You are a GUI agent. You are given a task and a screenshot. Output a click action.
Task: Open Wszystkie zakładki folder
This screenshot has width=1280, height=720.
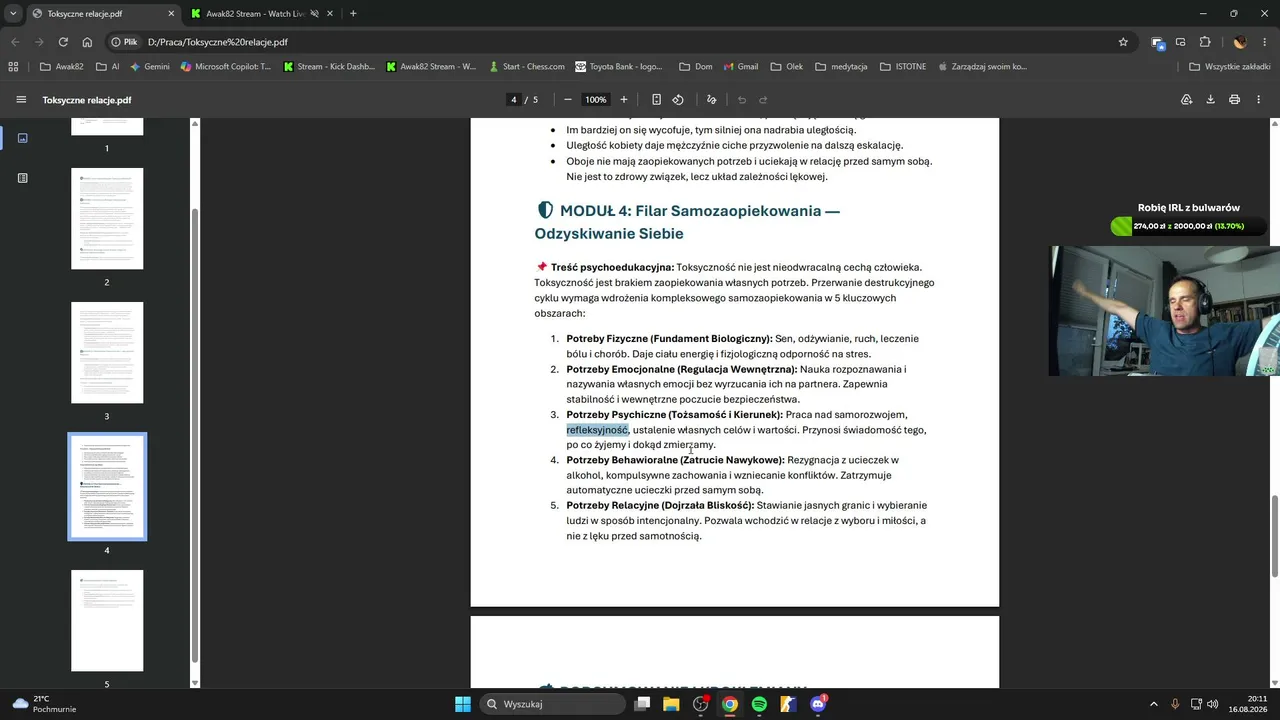[1230, 67]
